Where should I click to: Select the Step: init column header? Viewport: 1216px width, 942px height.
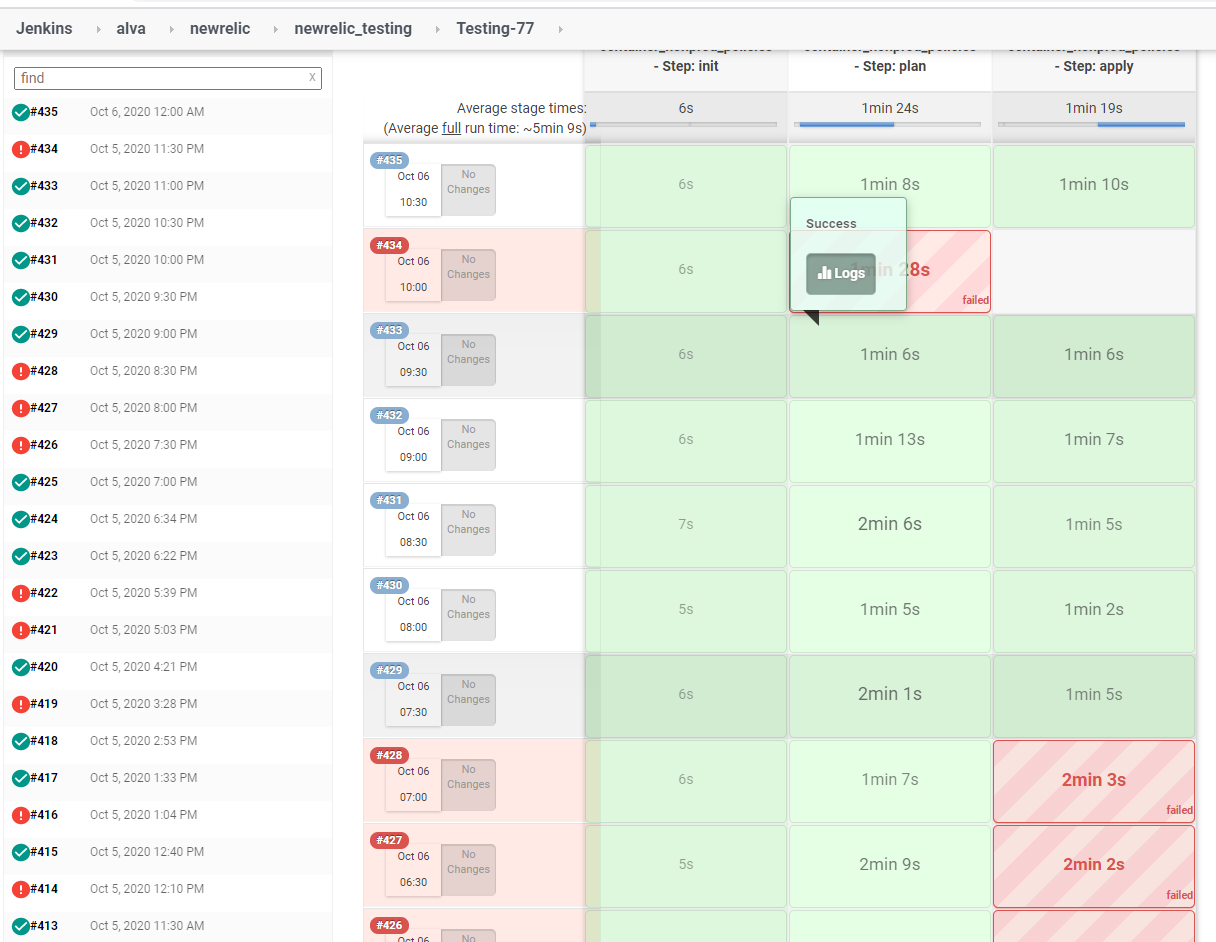686,66
